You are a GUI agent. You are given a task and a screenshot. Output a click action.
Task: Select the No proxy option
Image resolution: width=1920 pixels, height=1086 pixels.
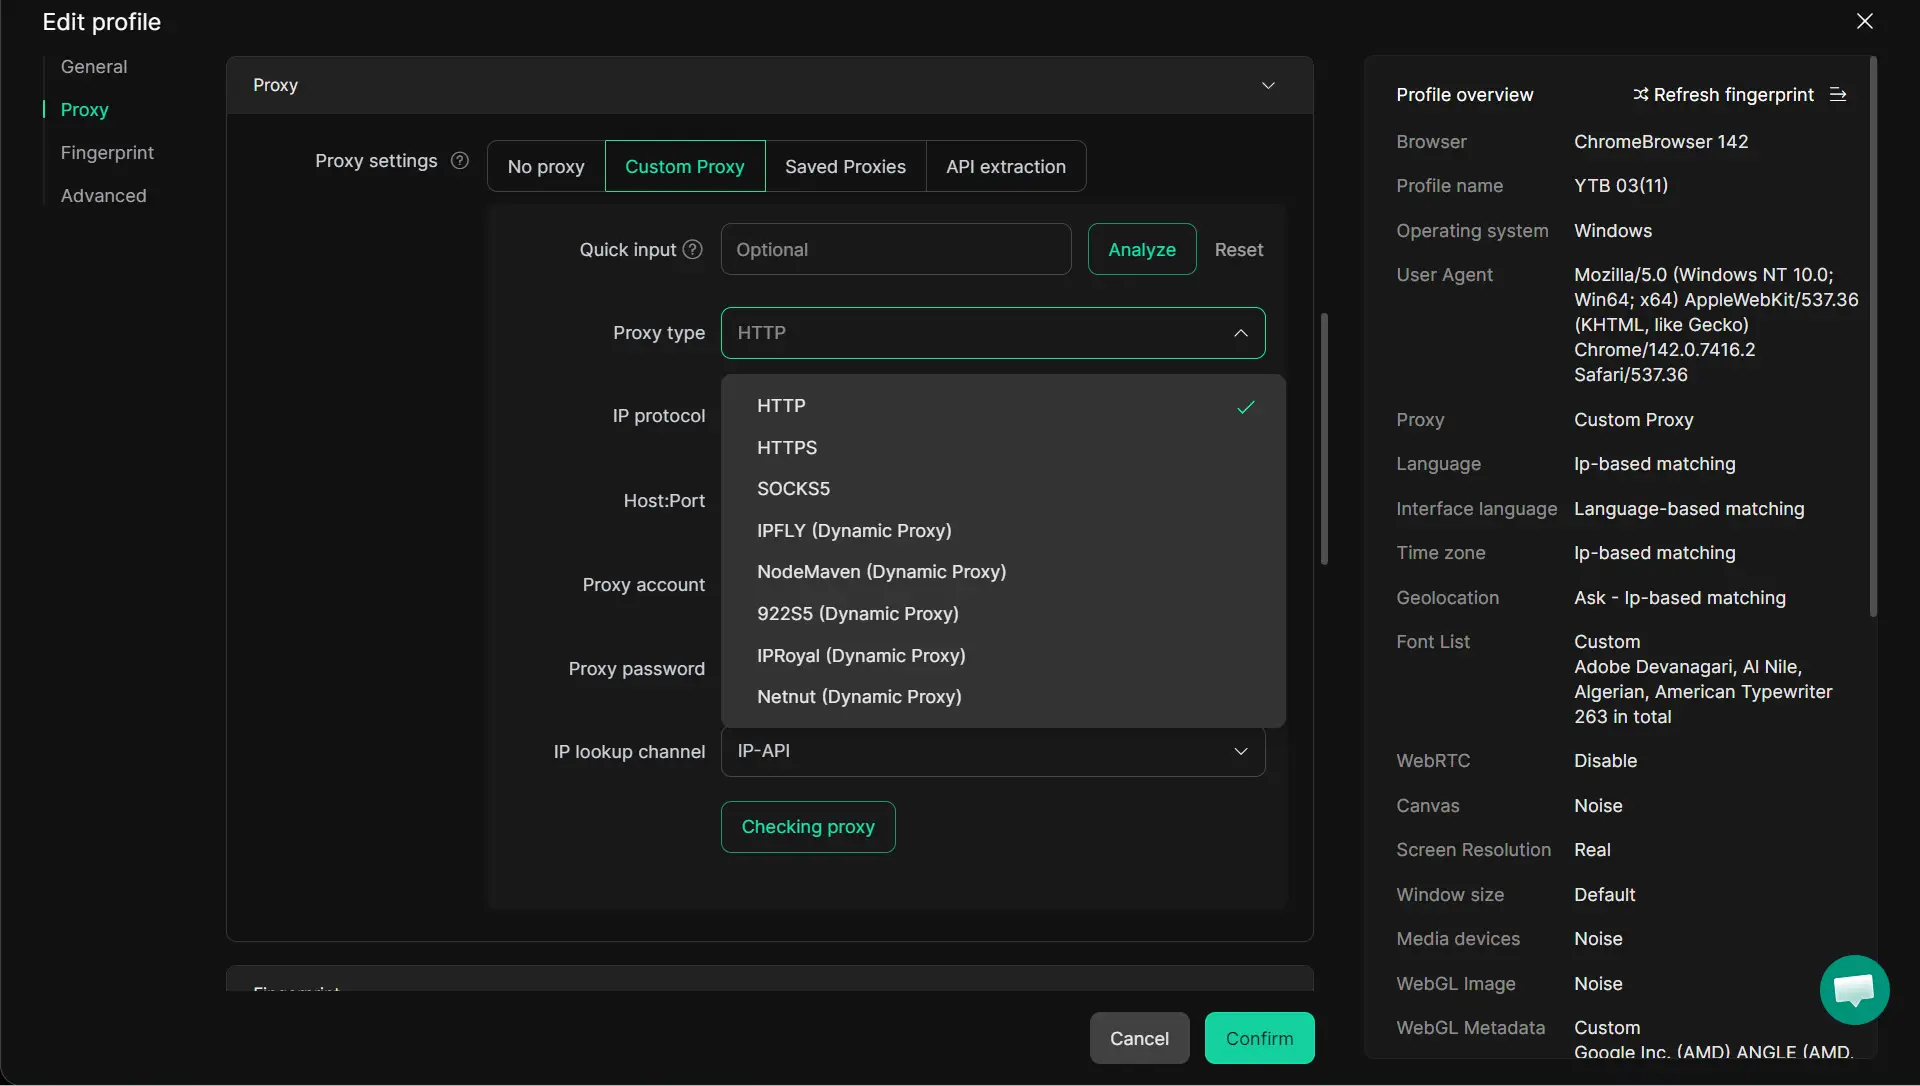[x=546, y=167]
